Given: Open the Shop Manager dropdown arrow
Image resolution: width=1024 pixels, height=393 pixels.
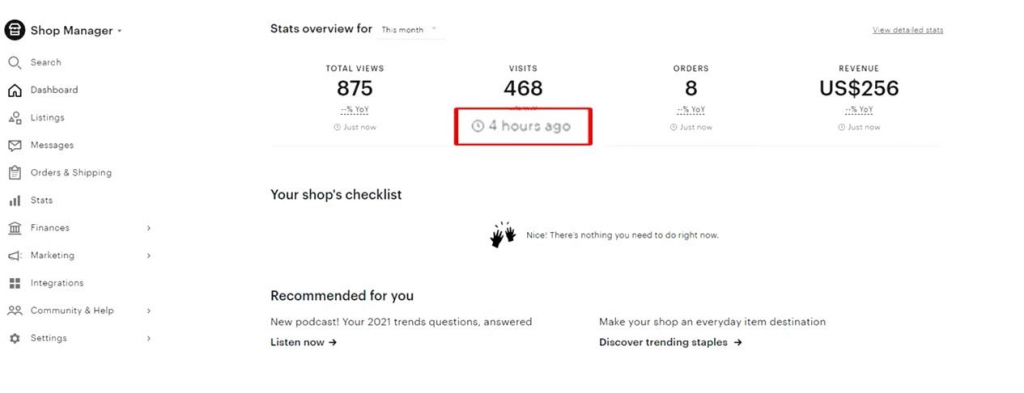Looking at the screenshot, I should [120, 31].
